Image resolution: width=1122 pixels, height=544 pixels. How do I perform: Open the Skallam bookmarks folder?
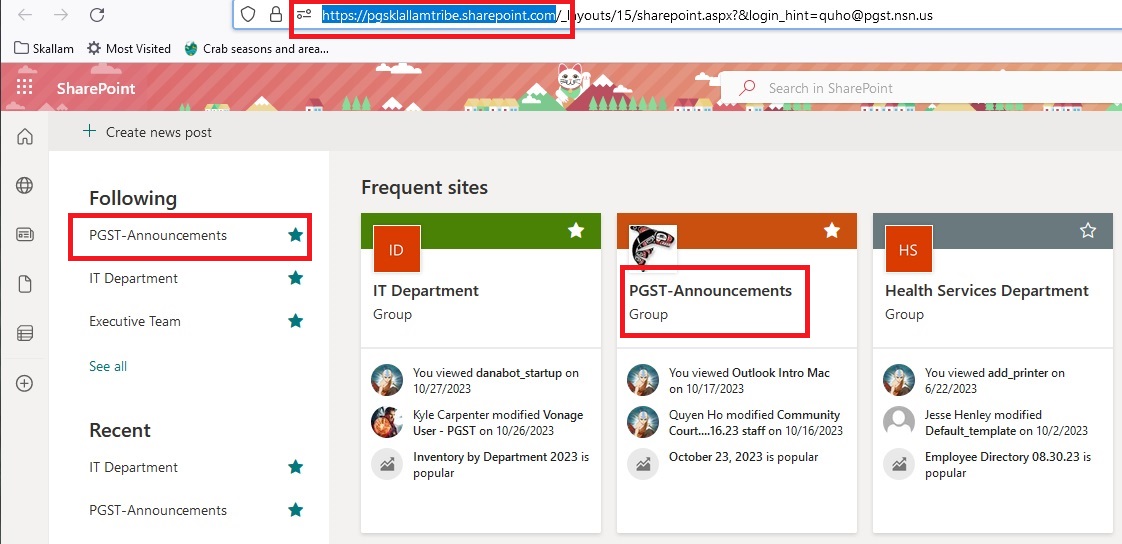click(x=44, y=49)
